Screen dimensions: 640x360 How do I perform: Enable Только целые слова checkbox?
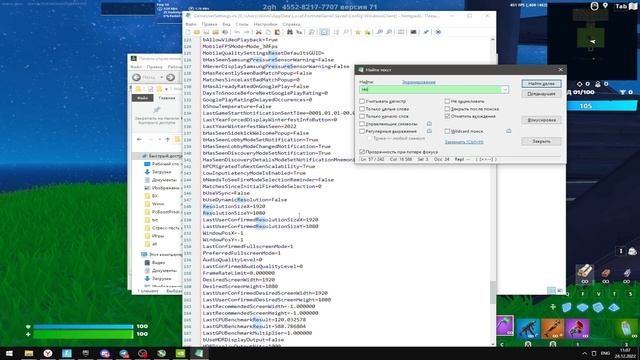click(362, 109)
